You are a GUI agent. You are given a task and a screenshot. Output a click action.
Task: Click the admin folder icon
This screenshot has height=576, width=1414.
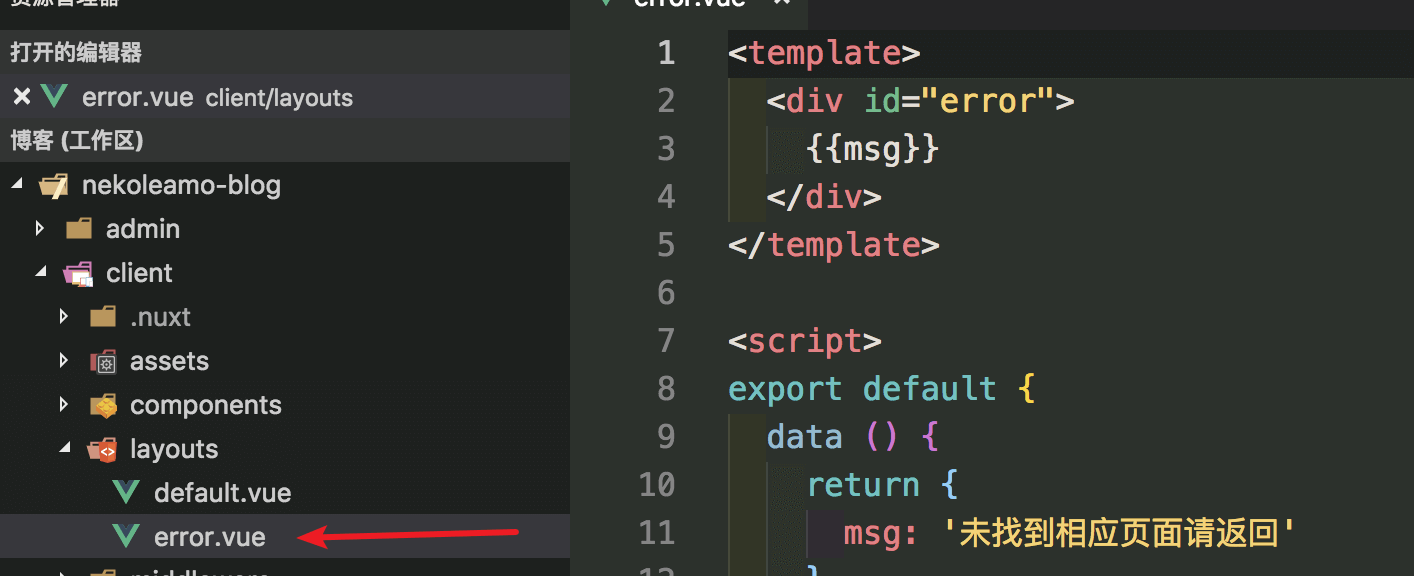79,229
